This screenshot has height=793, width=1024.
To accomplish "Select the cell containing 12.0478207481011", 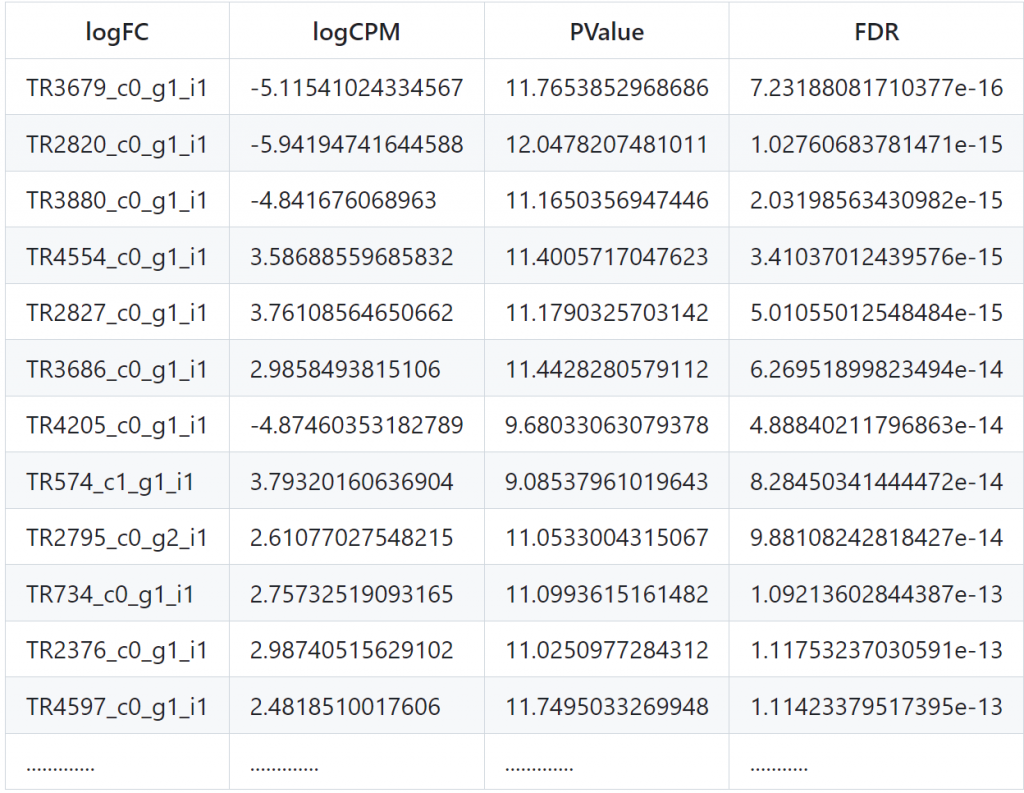I will point(606,144).
